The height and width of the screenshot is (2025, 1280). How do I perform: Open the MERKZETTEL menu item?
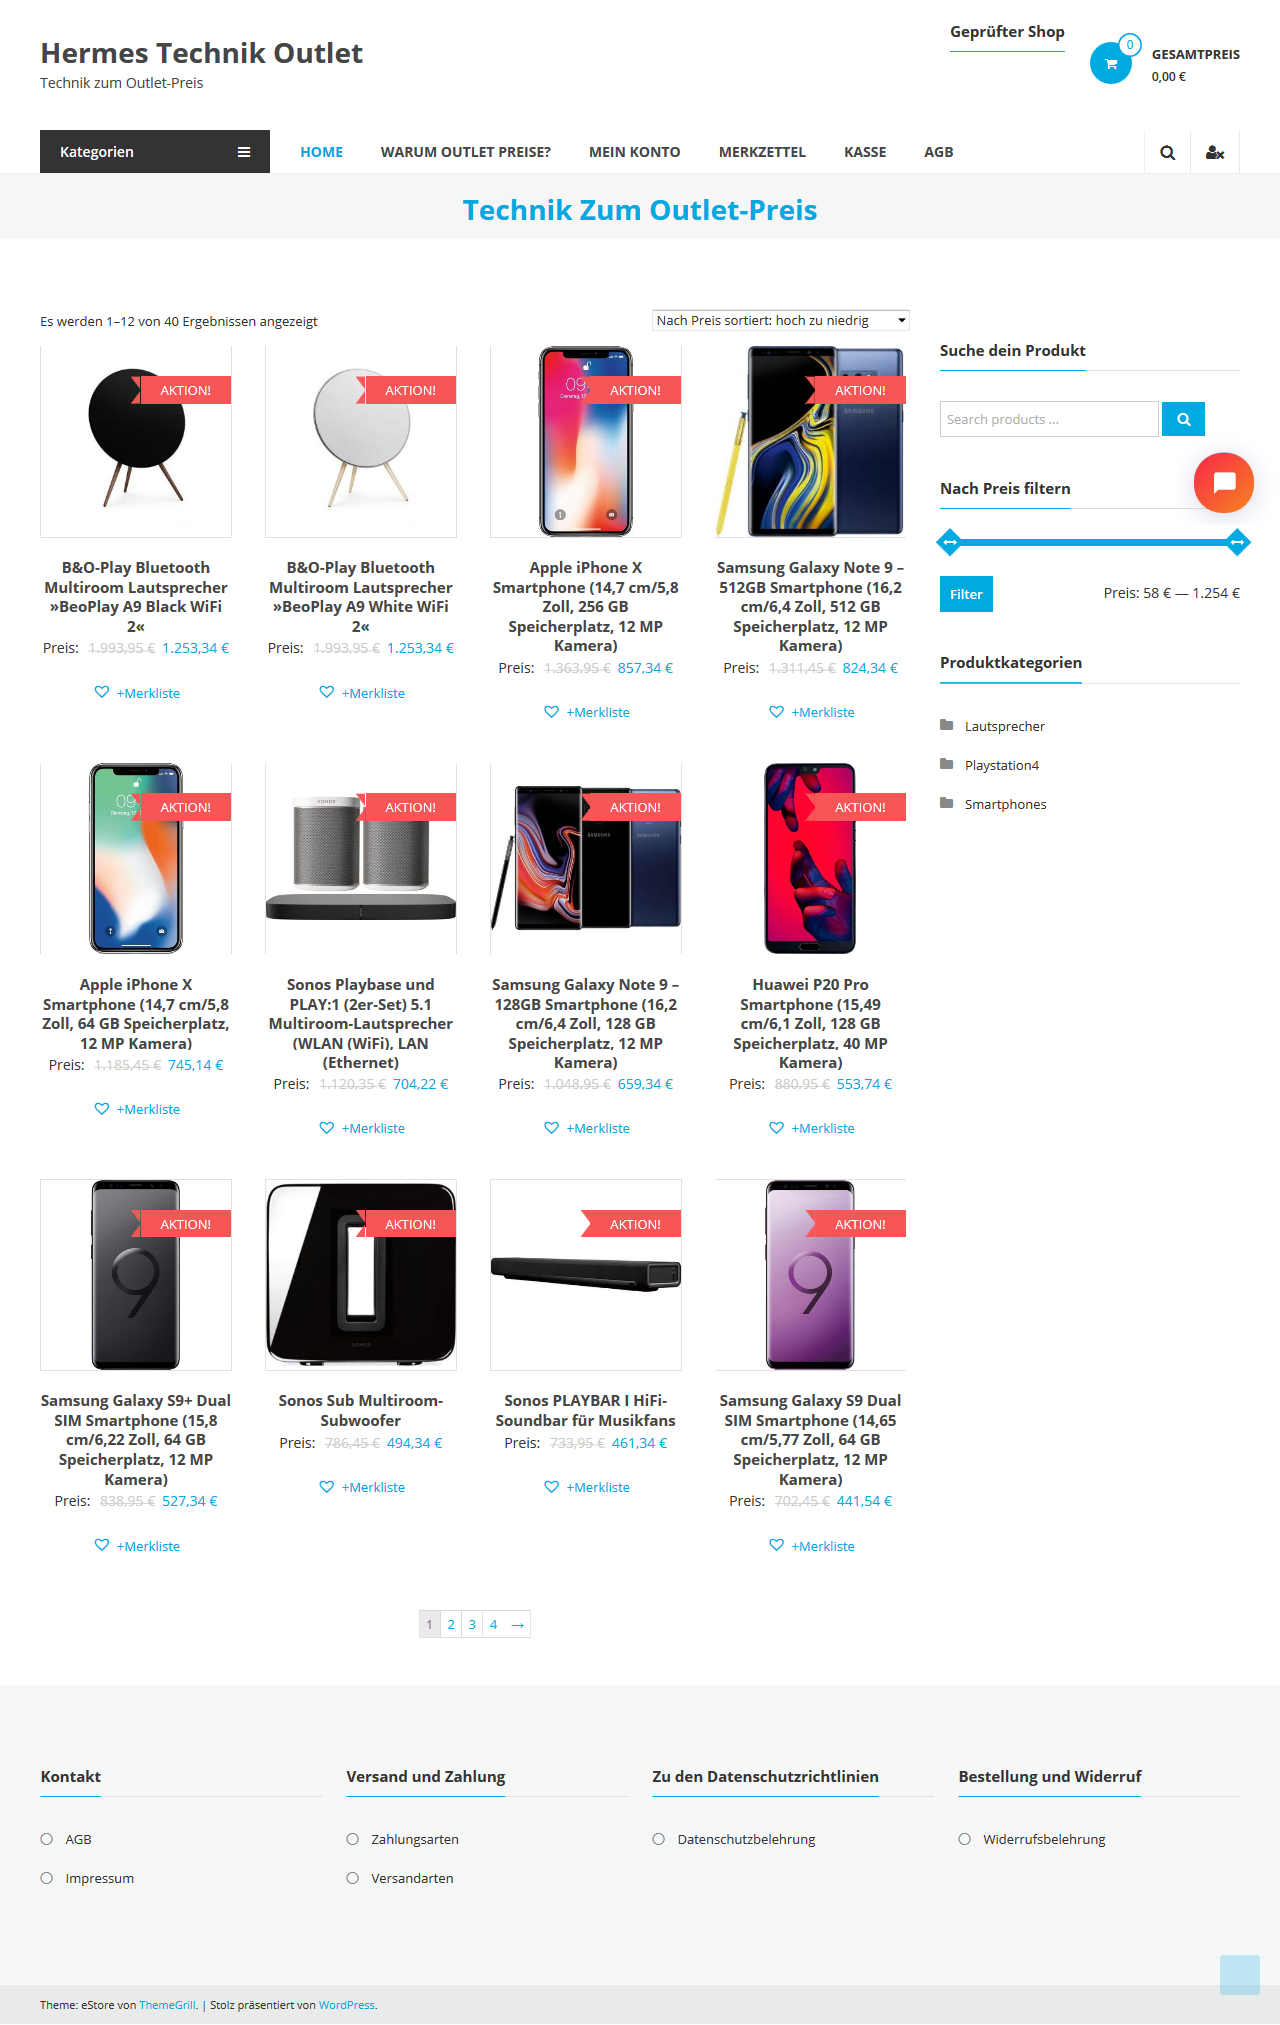(762, 152)
